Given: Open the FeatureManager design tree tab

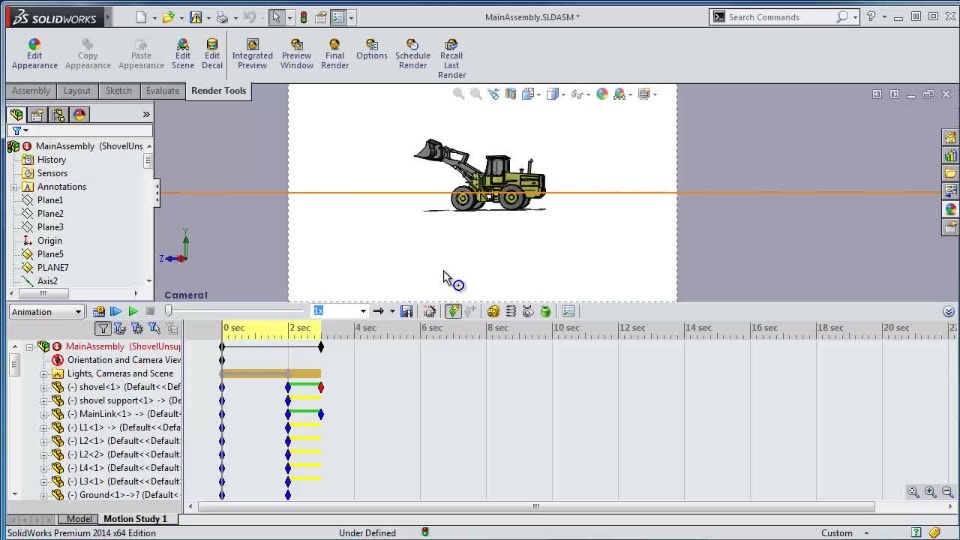Looking at the screenshot, I should tap(17, 114).
